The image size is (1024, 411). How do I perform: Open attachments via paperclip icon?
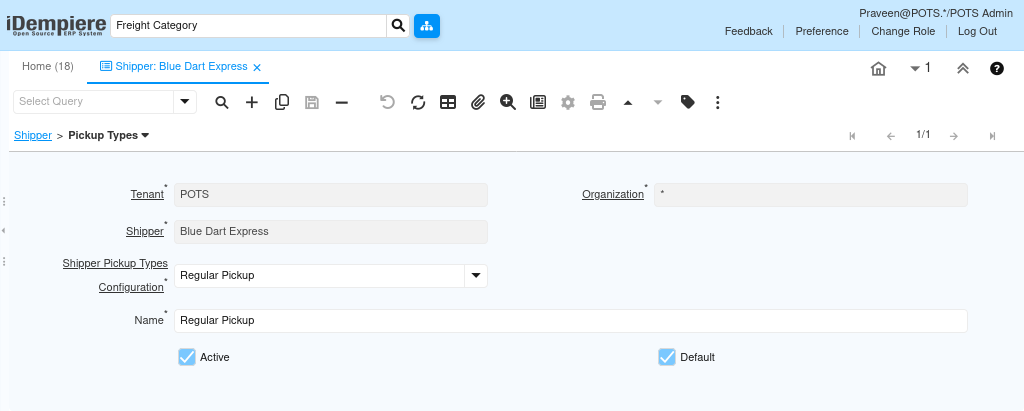point(478,103)
